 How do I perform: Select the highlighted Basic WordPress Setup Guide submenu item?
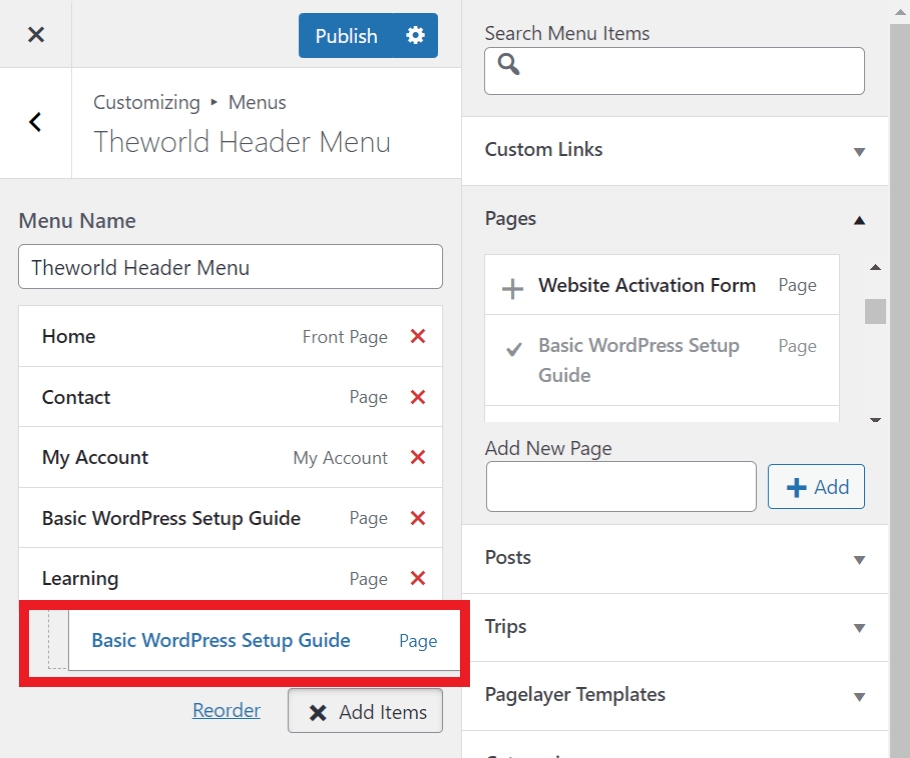tap(221, 641)
